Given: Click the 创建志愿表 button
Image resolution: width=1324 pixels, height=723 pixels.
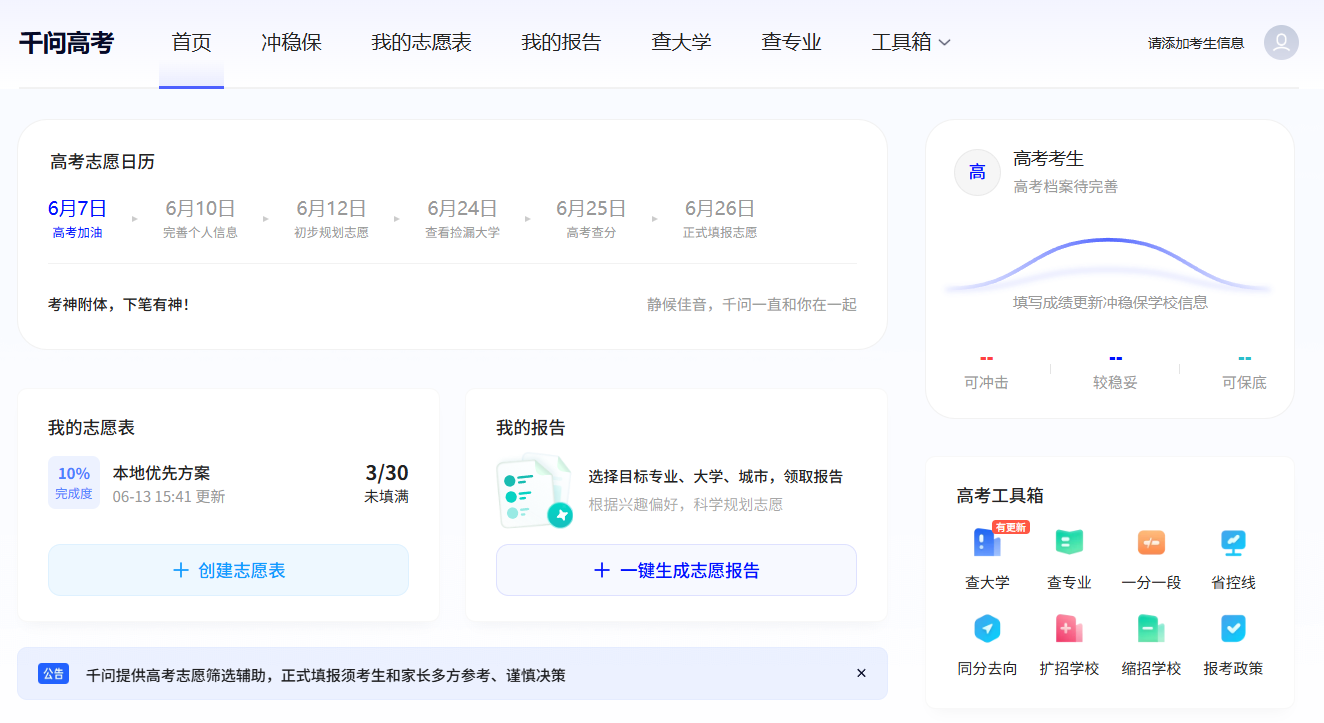Looking at the screenshot, I should (228, 570).
